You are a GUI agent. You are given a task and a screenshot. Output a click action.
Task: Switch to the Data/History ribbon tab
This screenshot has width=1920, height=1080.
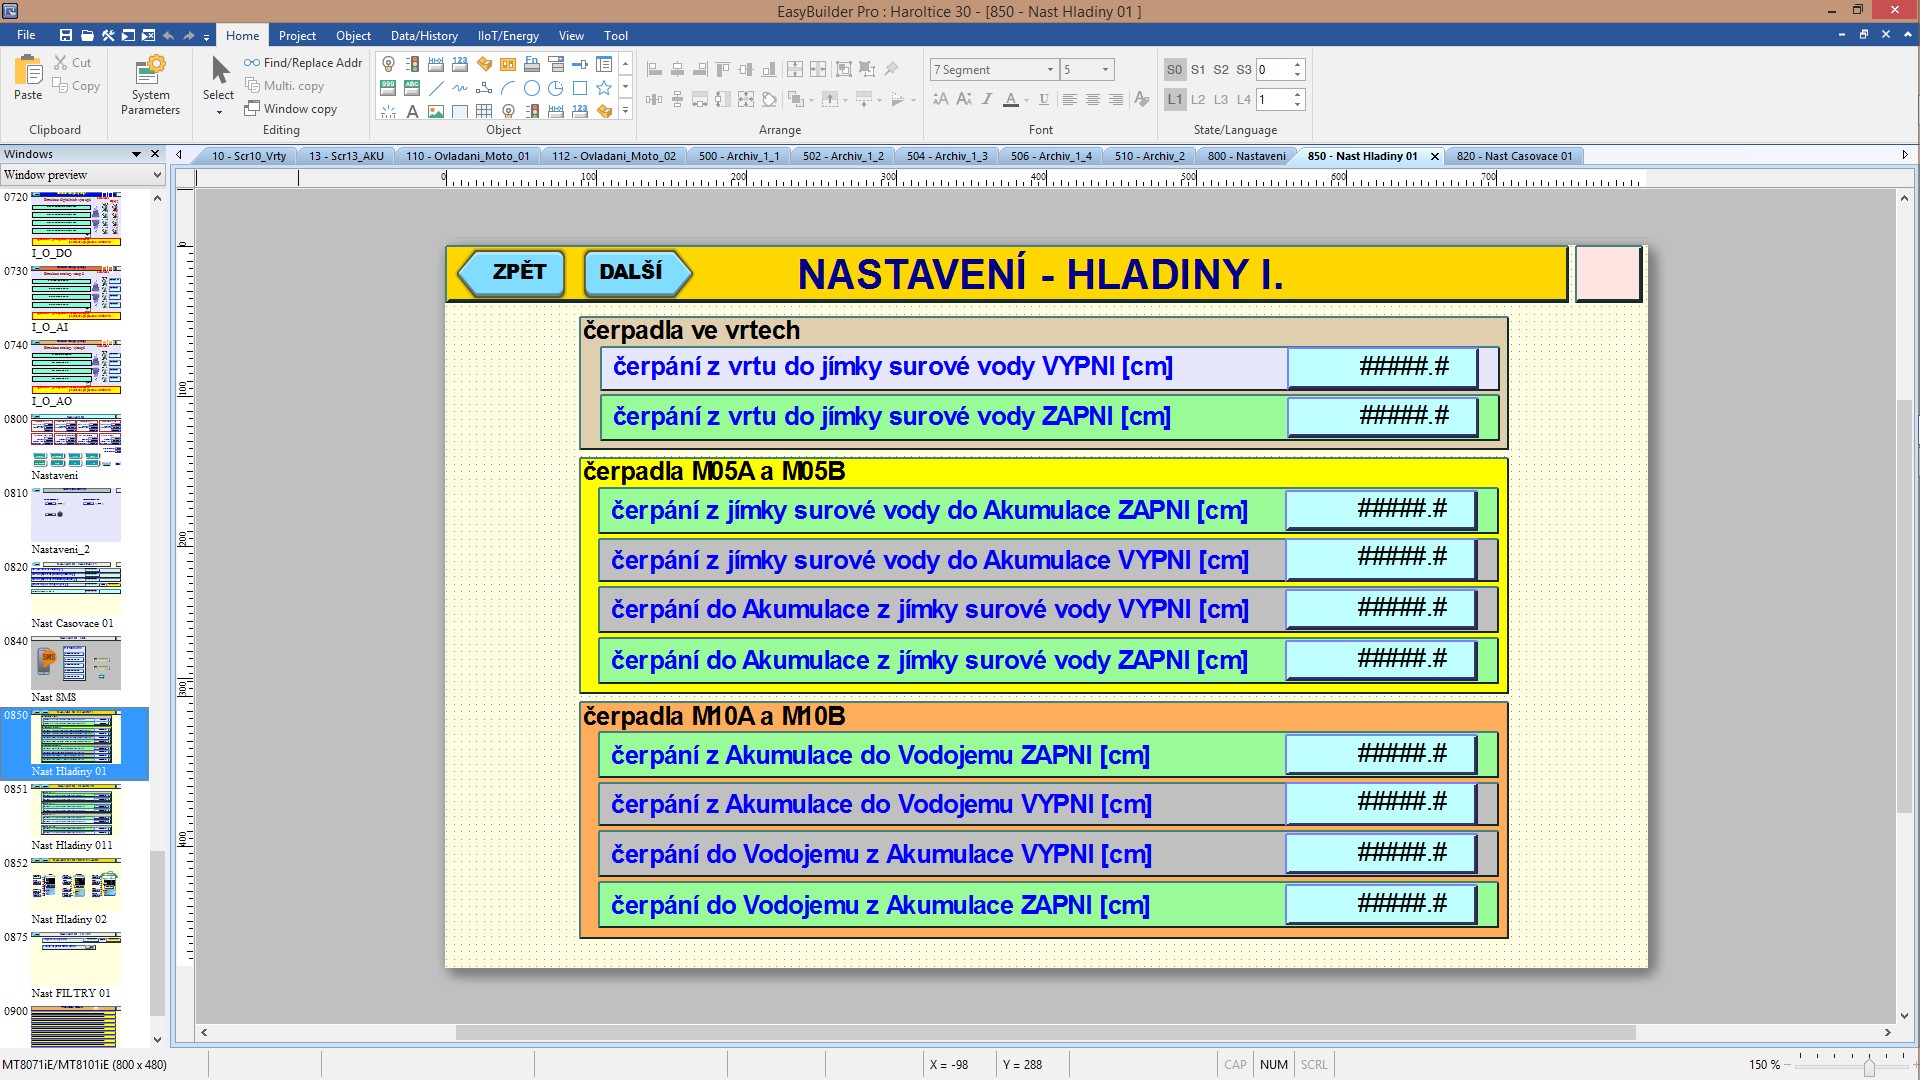click(424, 35)
